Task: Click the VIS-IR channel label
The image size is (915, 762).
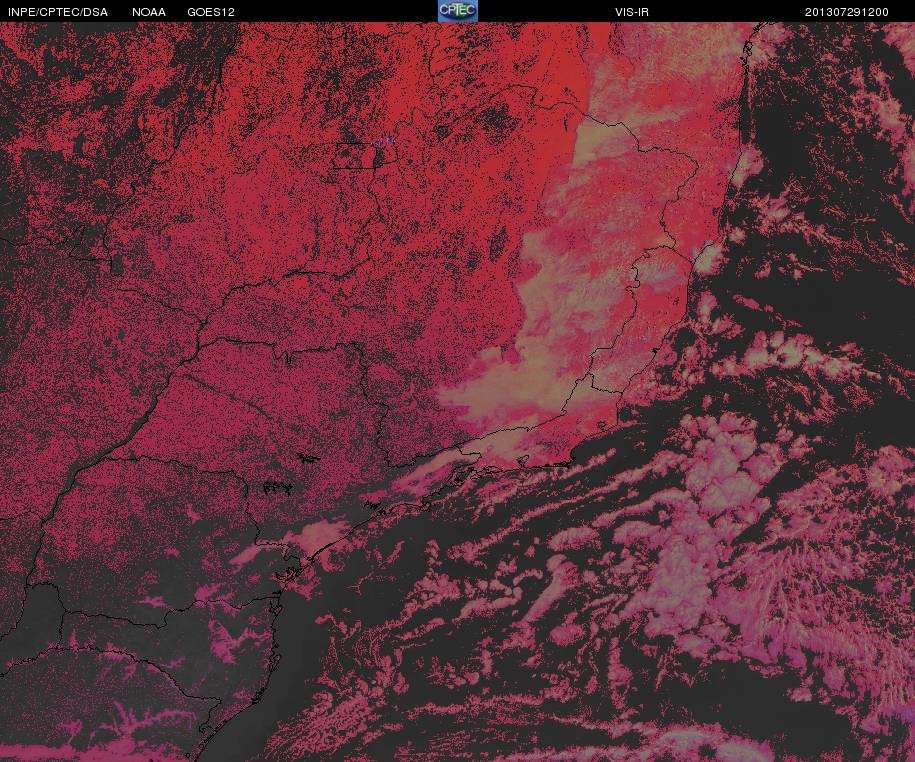Action: (x=632, y=12)
